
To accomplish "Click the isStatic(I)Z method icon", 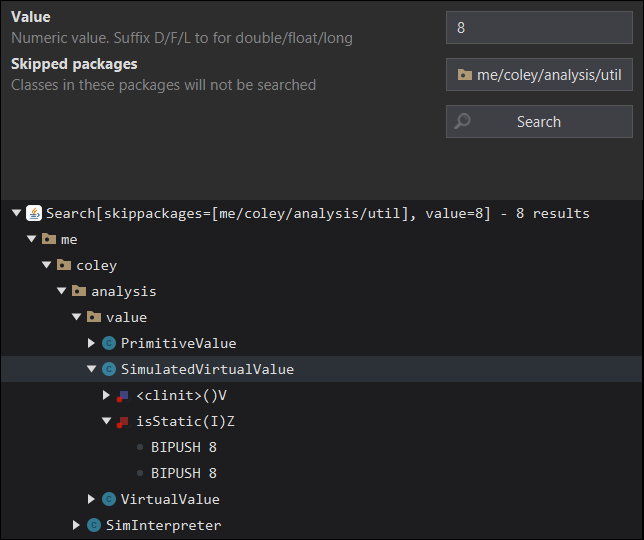I will click(x=123, y=422).
